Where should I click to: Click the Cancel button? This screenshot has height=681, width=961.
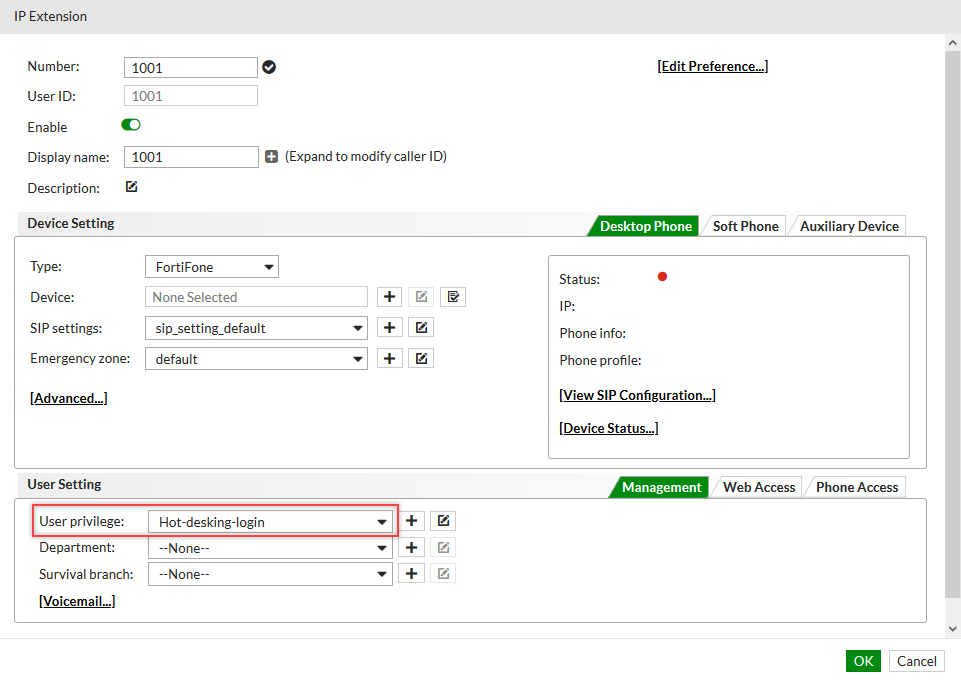coord(917,661)
